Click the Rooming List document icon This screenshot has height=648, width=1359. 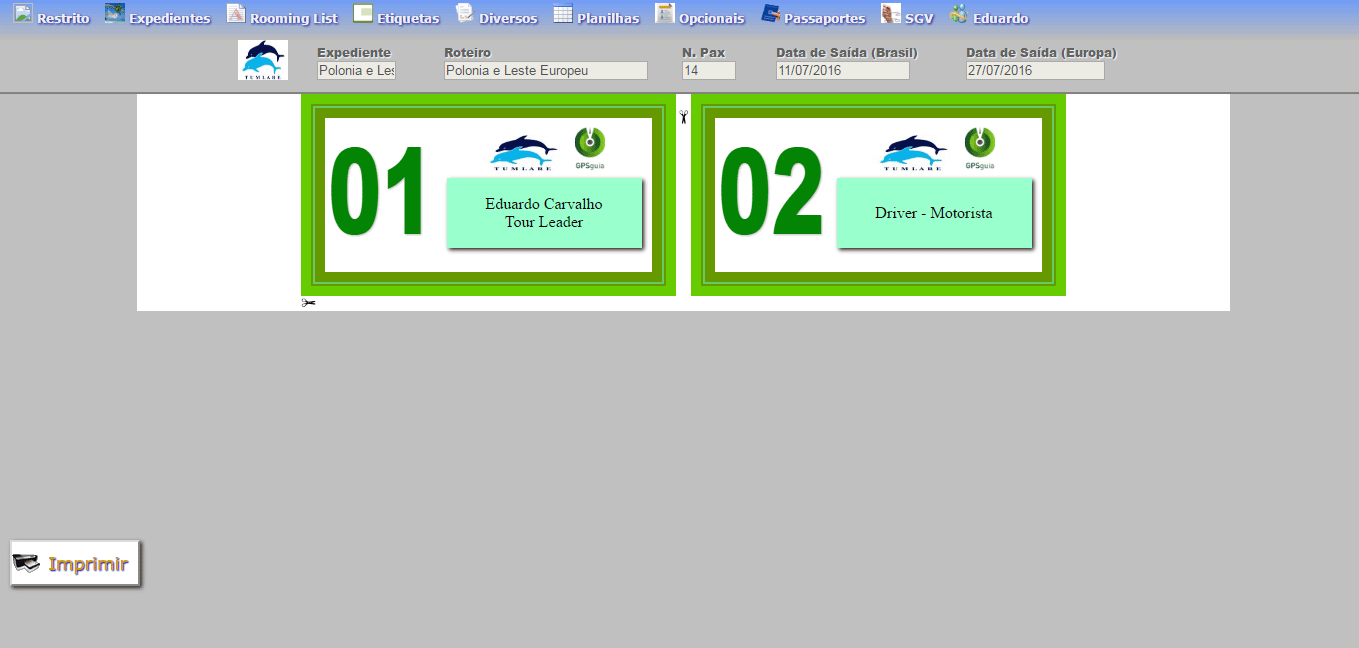click(236, 13)
